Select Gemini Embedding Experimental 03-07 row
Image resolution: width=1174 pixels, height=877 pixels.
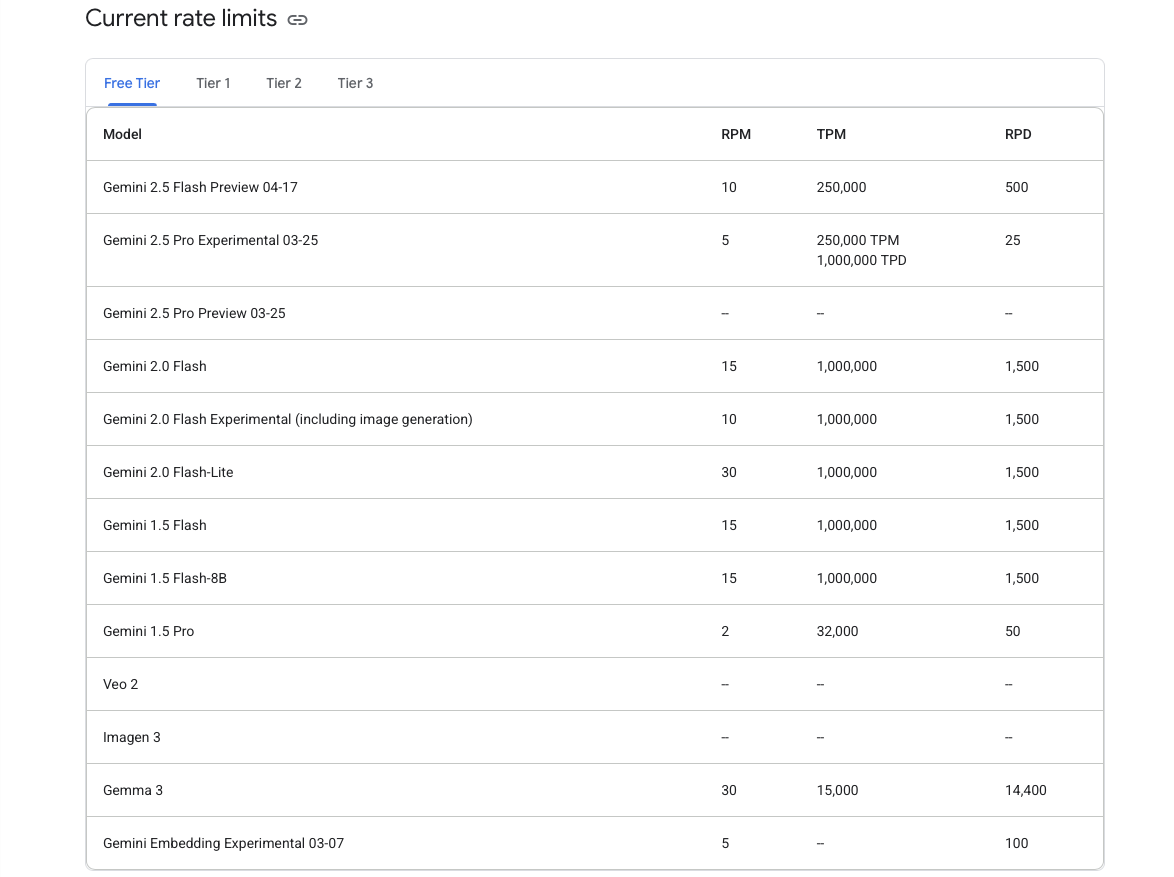[594, 843]
